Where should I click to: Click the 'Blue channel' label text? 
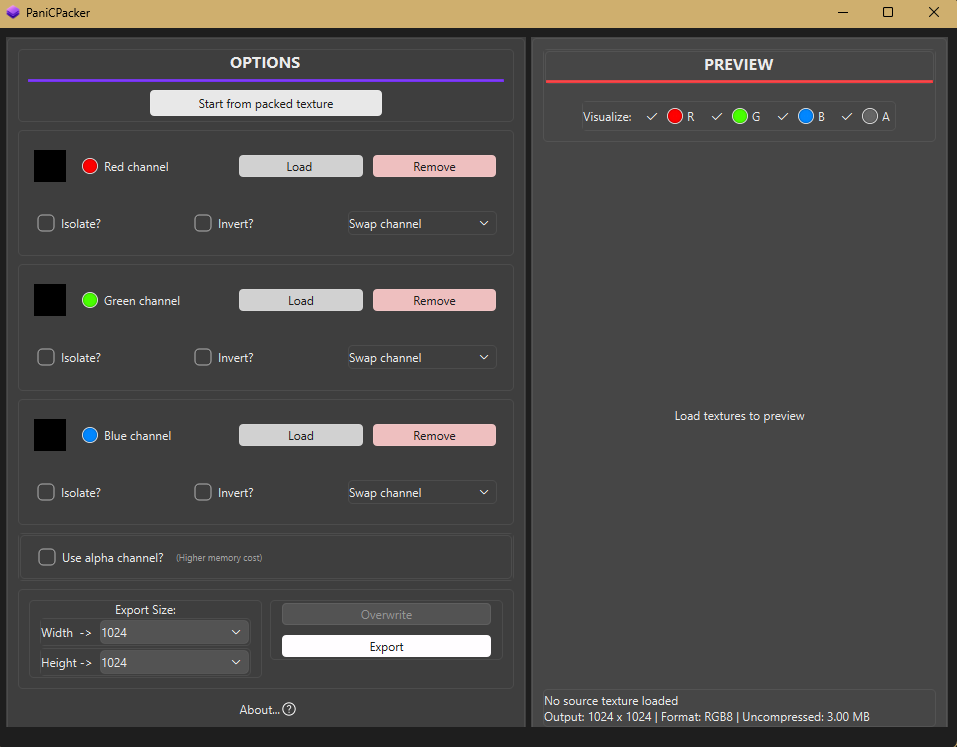(x=137, y=436)
